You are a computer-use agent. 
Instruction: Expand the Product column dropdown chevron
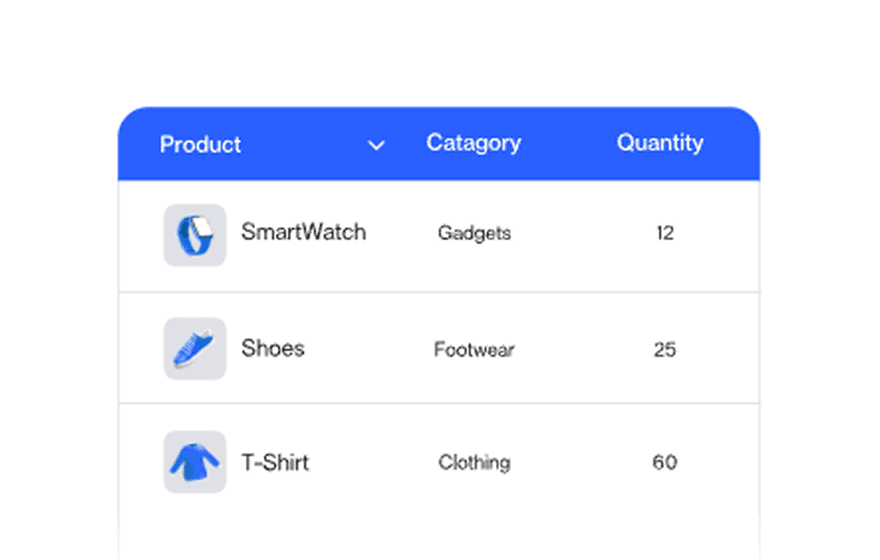tap(376, 145)
